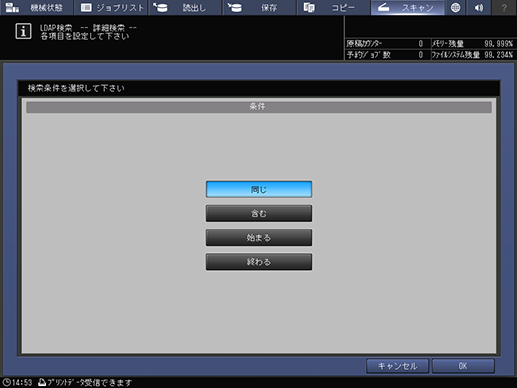Click the プリントデータ受信できます status message
The image size is (517, 388).
(89, 382)
